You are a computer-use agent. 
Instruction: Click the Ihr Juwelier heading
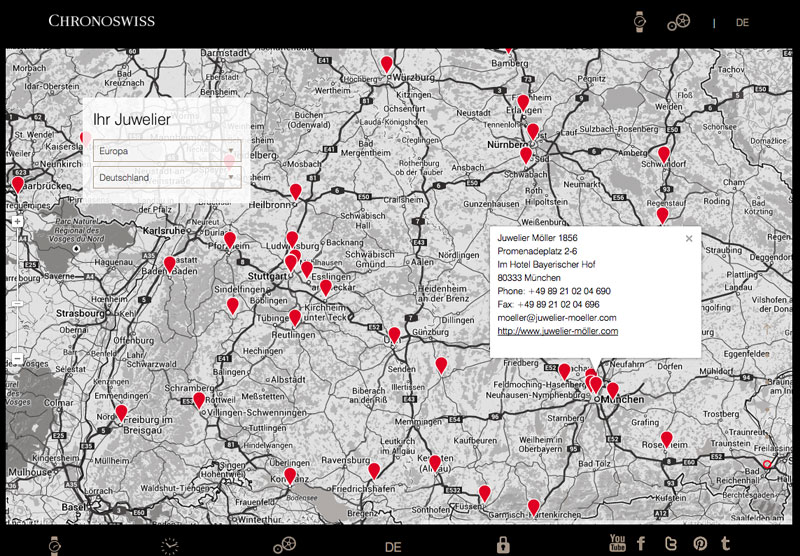[132, 119]
